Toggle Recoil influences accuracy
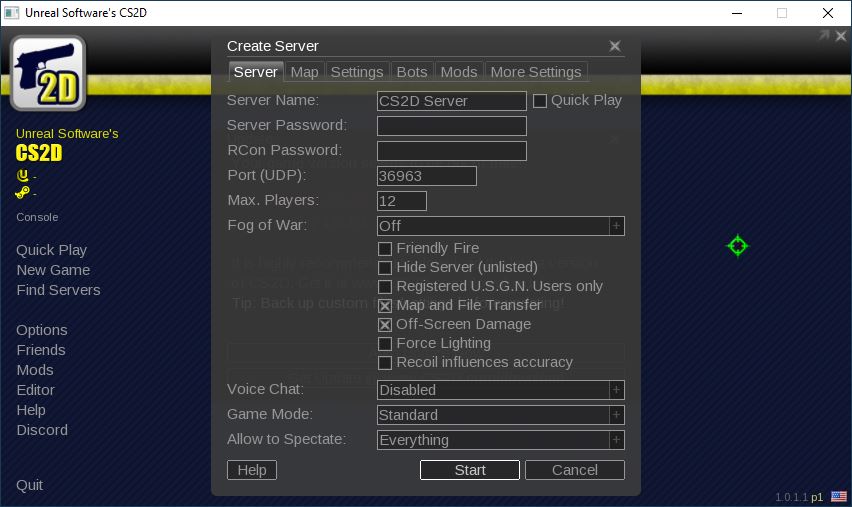The width and height of the screenshot is (852, 507). tap(385, 363)
